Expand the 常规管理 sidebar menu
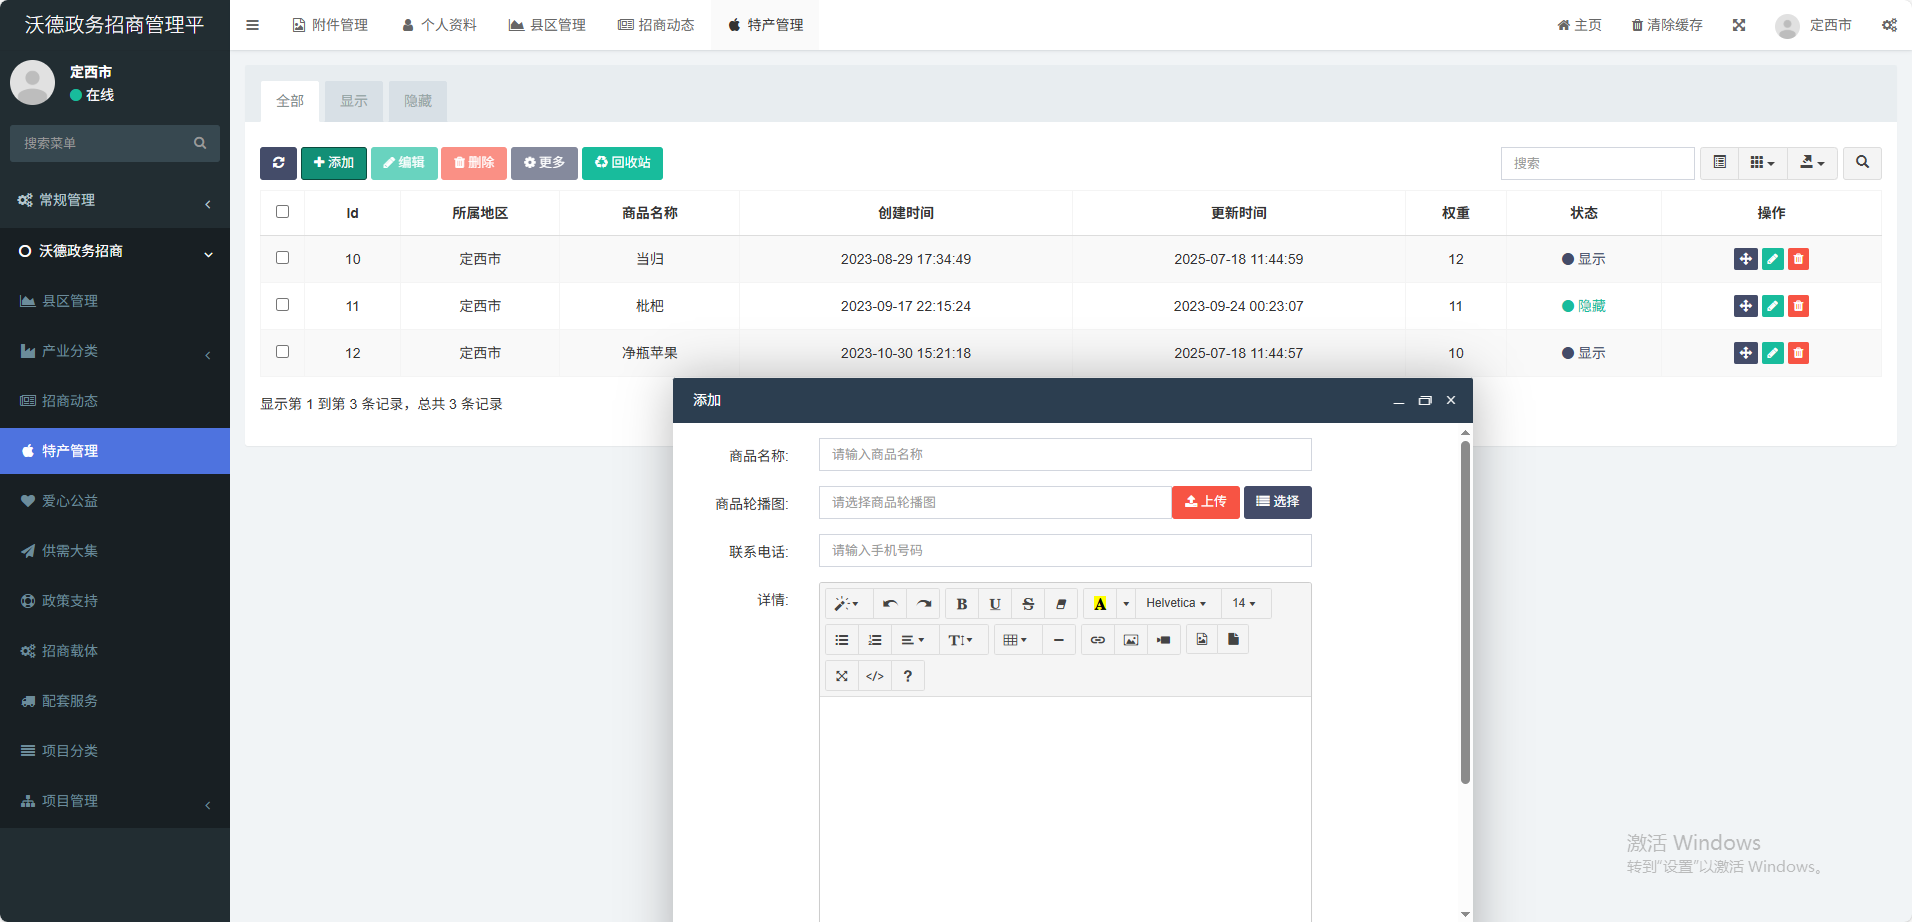The height and width of the screenshot is (922, 1912). coord(115,201)
